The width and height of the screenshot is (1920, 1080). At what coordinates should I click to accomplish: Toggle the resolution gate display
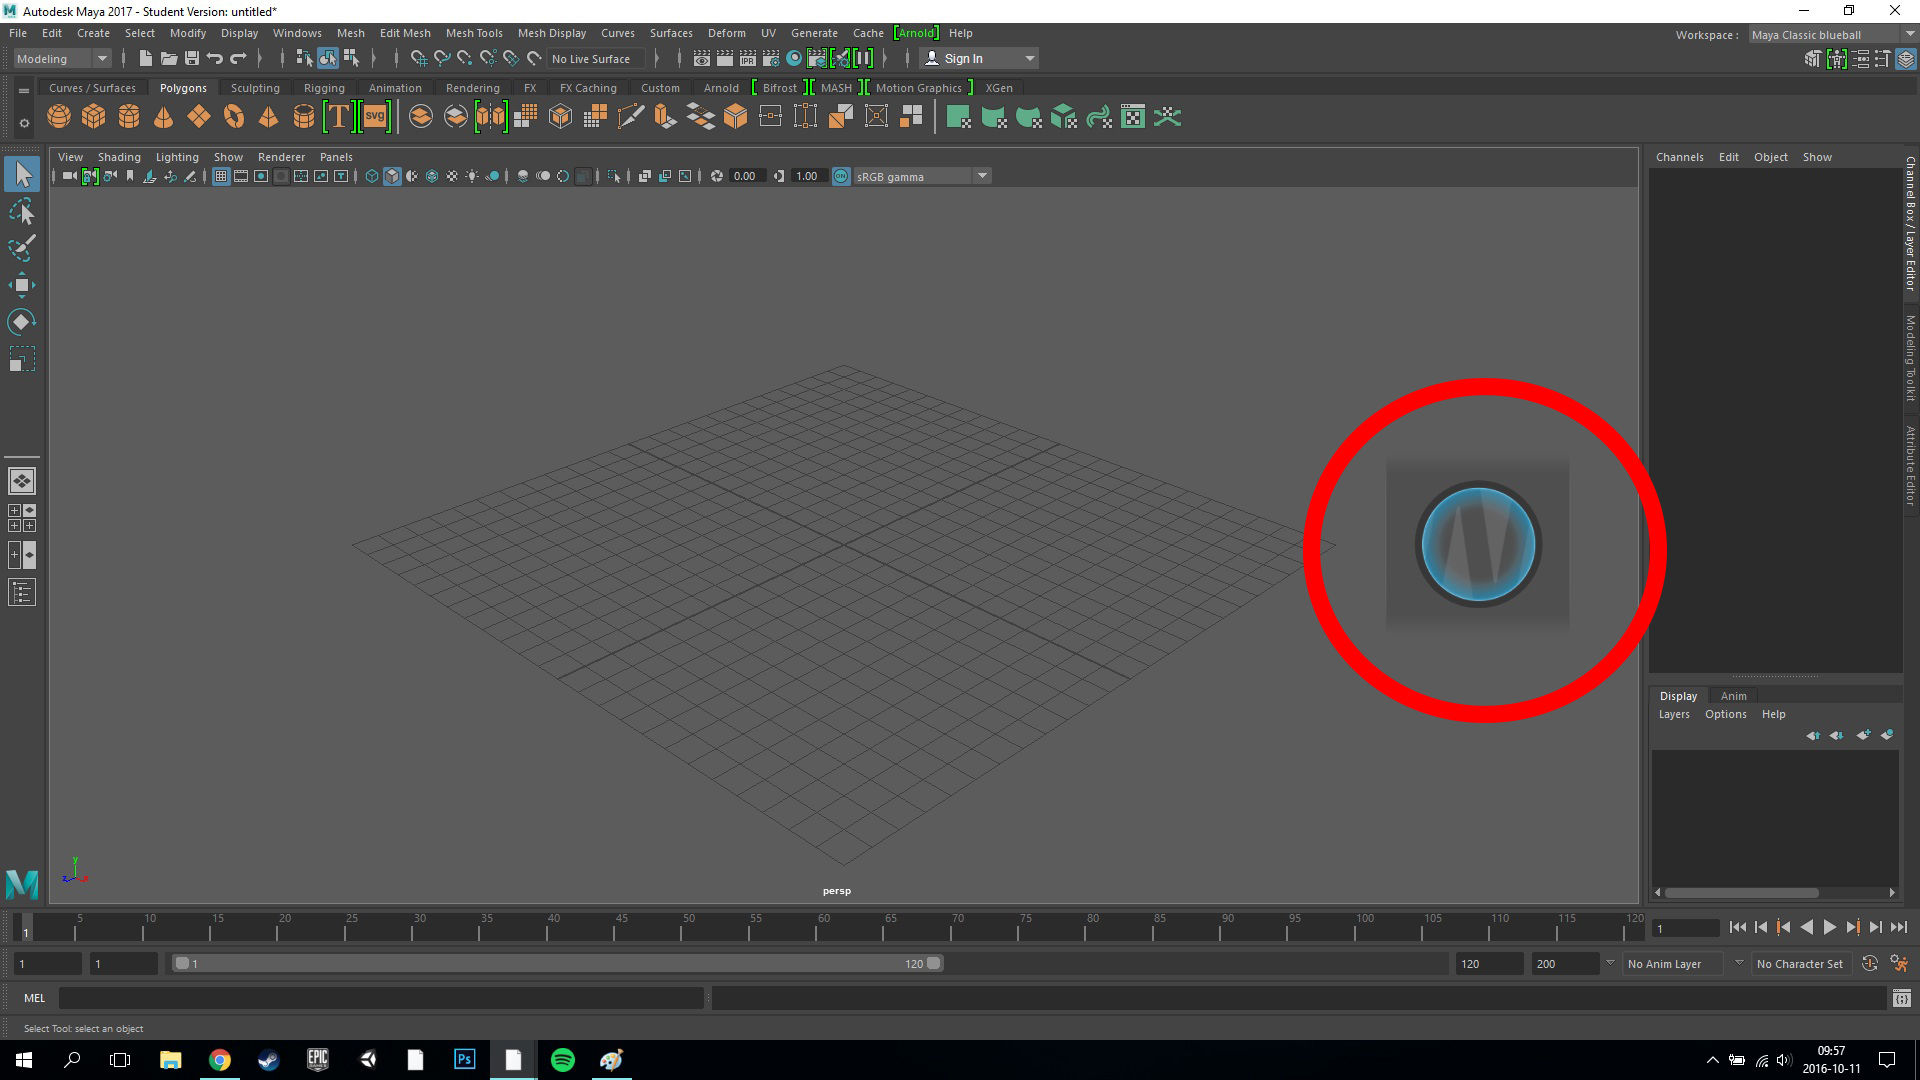coord(261,176)
